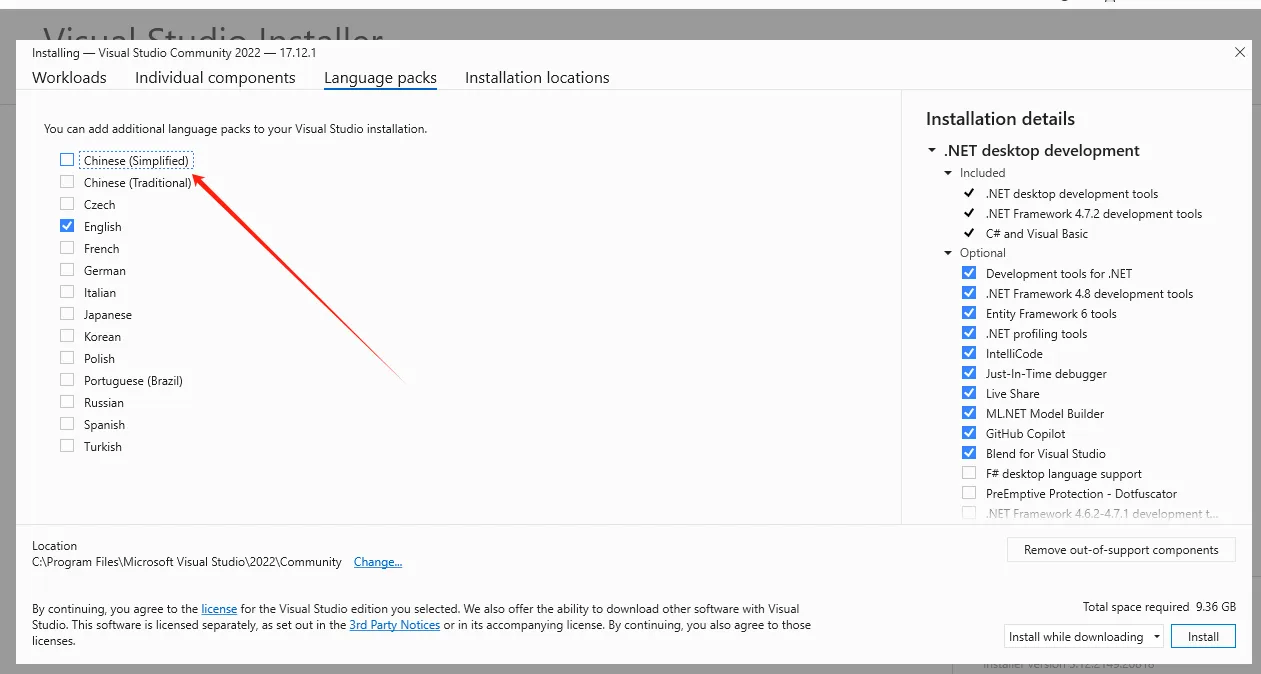Viewport: 1261px width, 674px height.
Task: Check the Chinese (Traditional) language pack
Action: click(x=67, y=182)
